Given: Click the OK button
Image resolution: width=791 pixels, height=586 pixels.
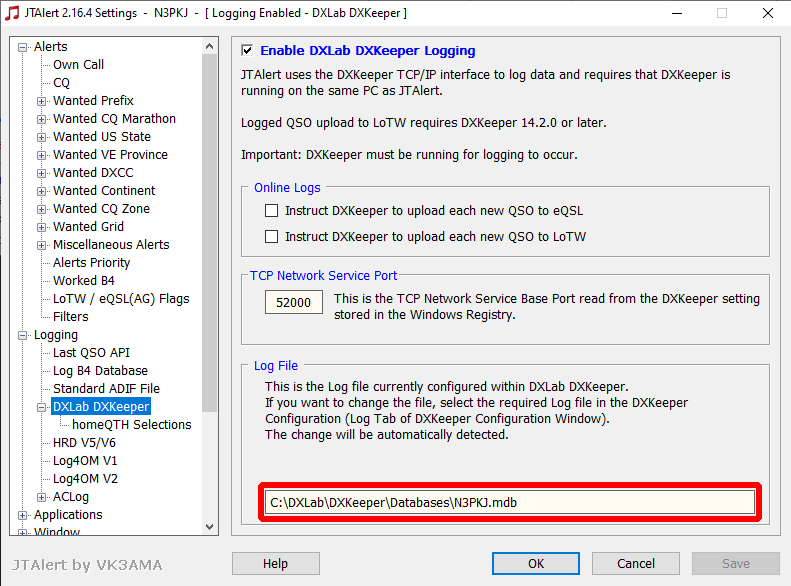Looking at the screenshot, I should [x=536, y=563].
